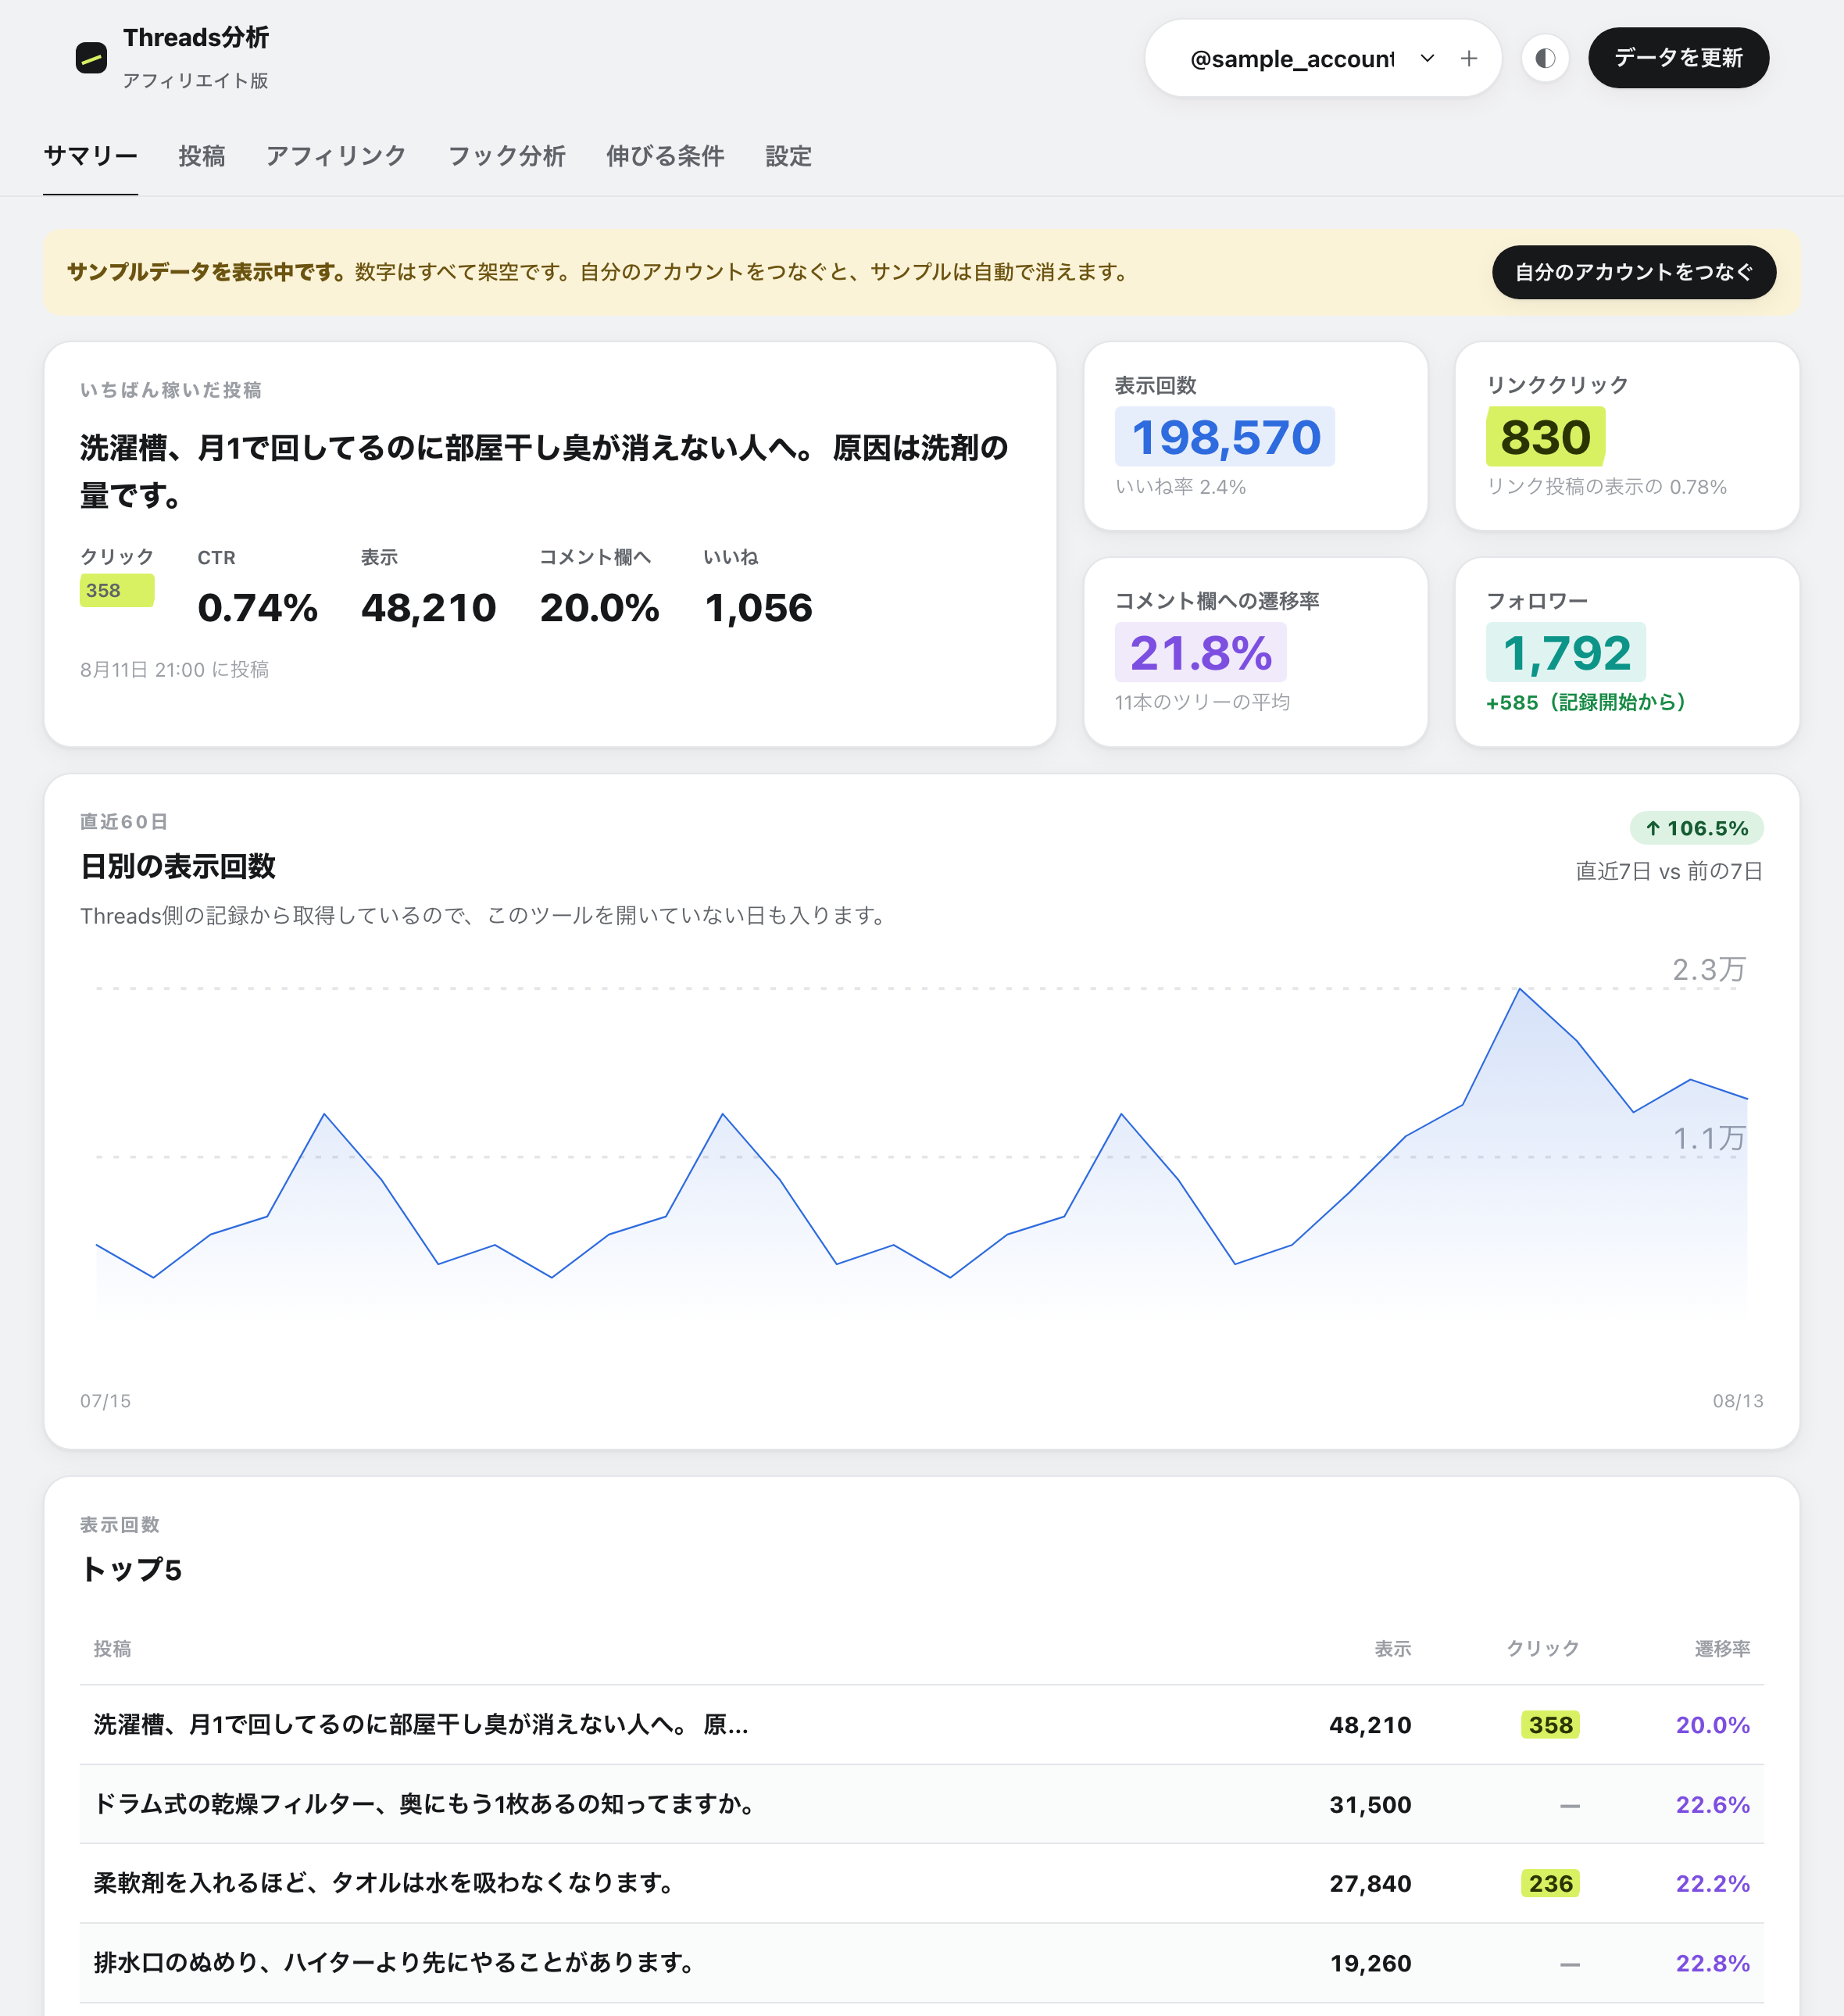Add an account with the plus icon
The height and width of the screenshot is (2016, 1844).
[x=1468, y=58]
